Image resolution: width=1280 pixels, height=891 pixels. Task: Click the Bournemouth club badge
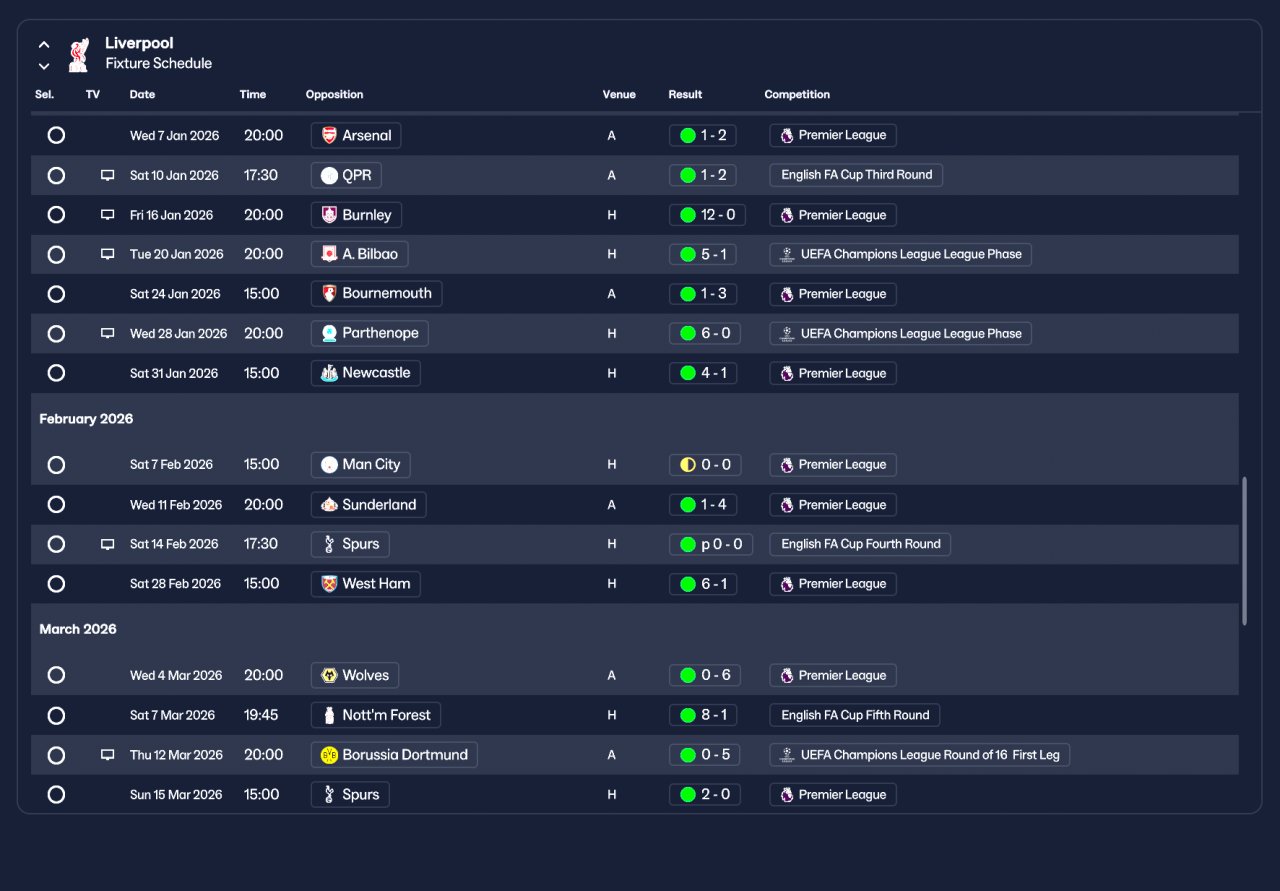click(329, 294)
